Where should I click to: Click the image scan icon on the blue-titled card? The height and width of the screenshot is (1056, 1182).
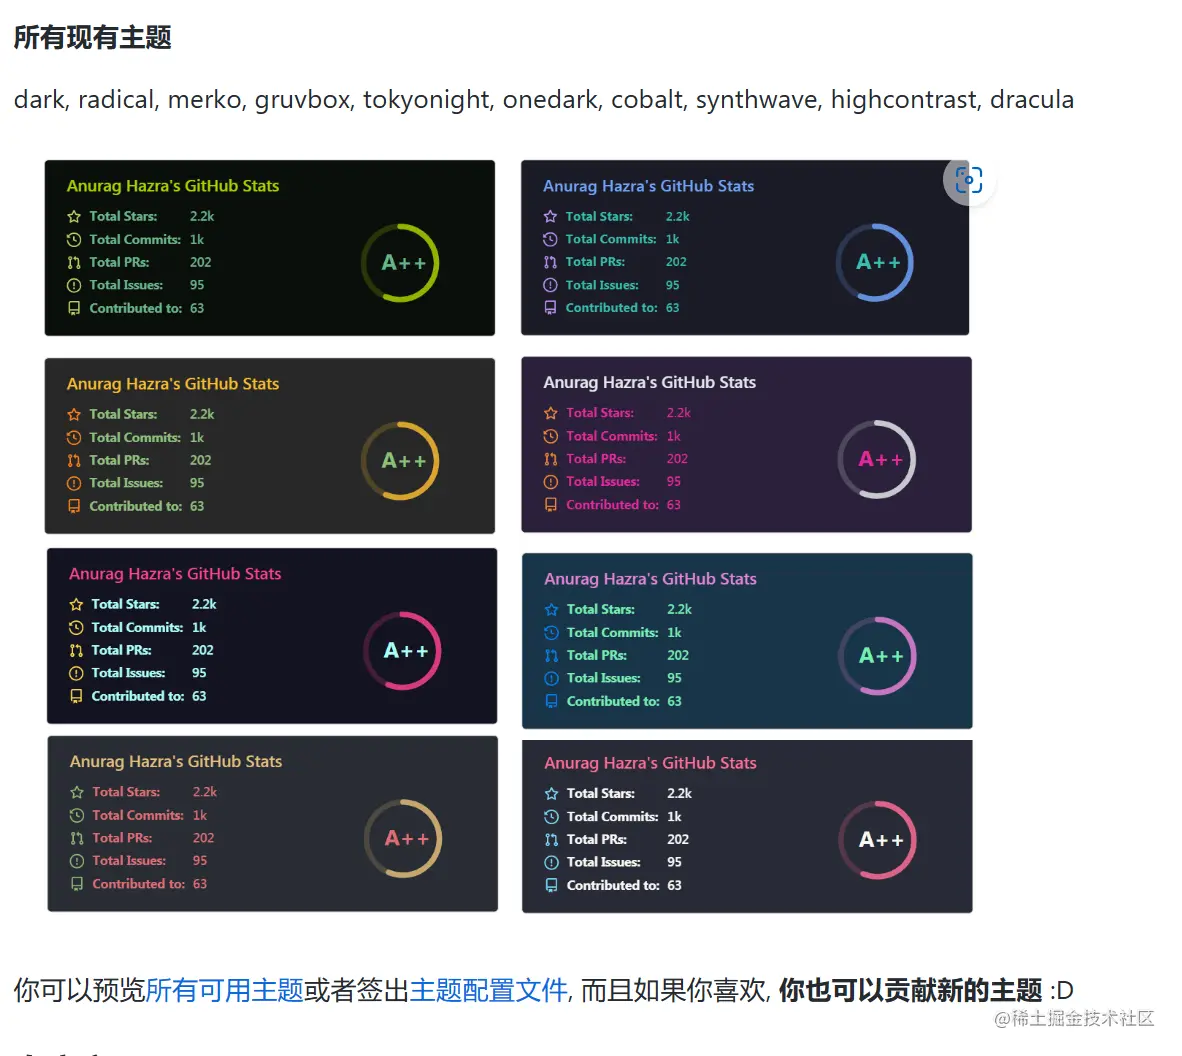pyautogui.click(x=968, y=180)
